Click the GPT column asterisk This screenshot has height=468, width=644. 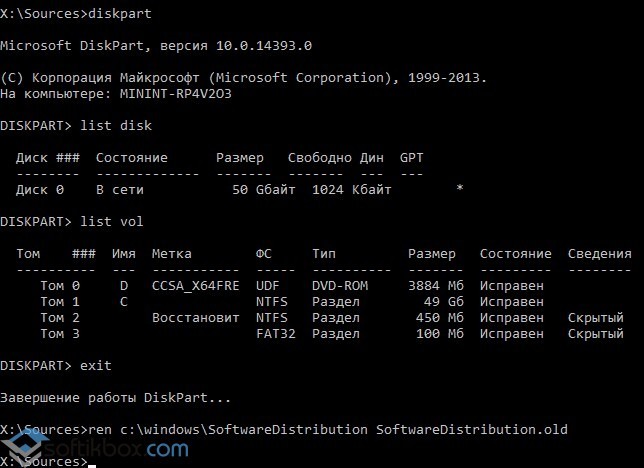point(459,189)
